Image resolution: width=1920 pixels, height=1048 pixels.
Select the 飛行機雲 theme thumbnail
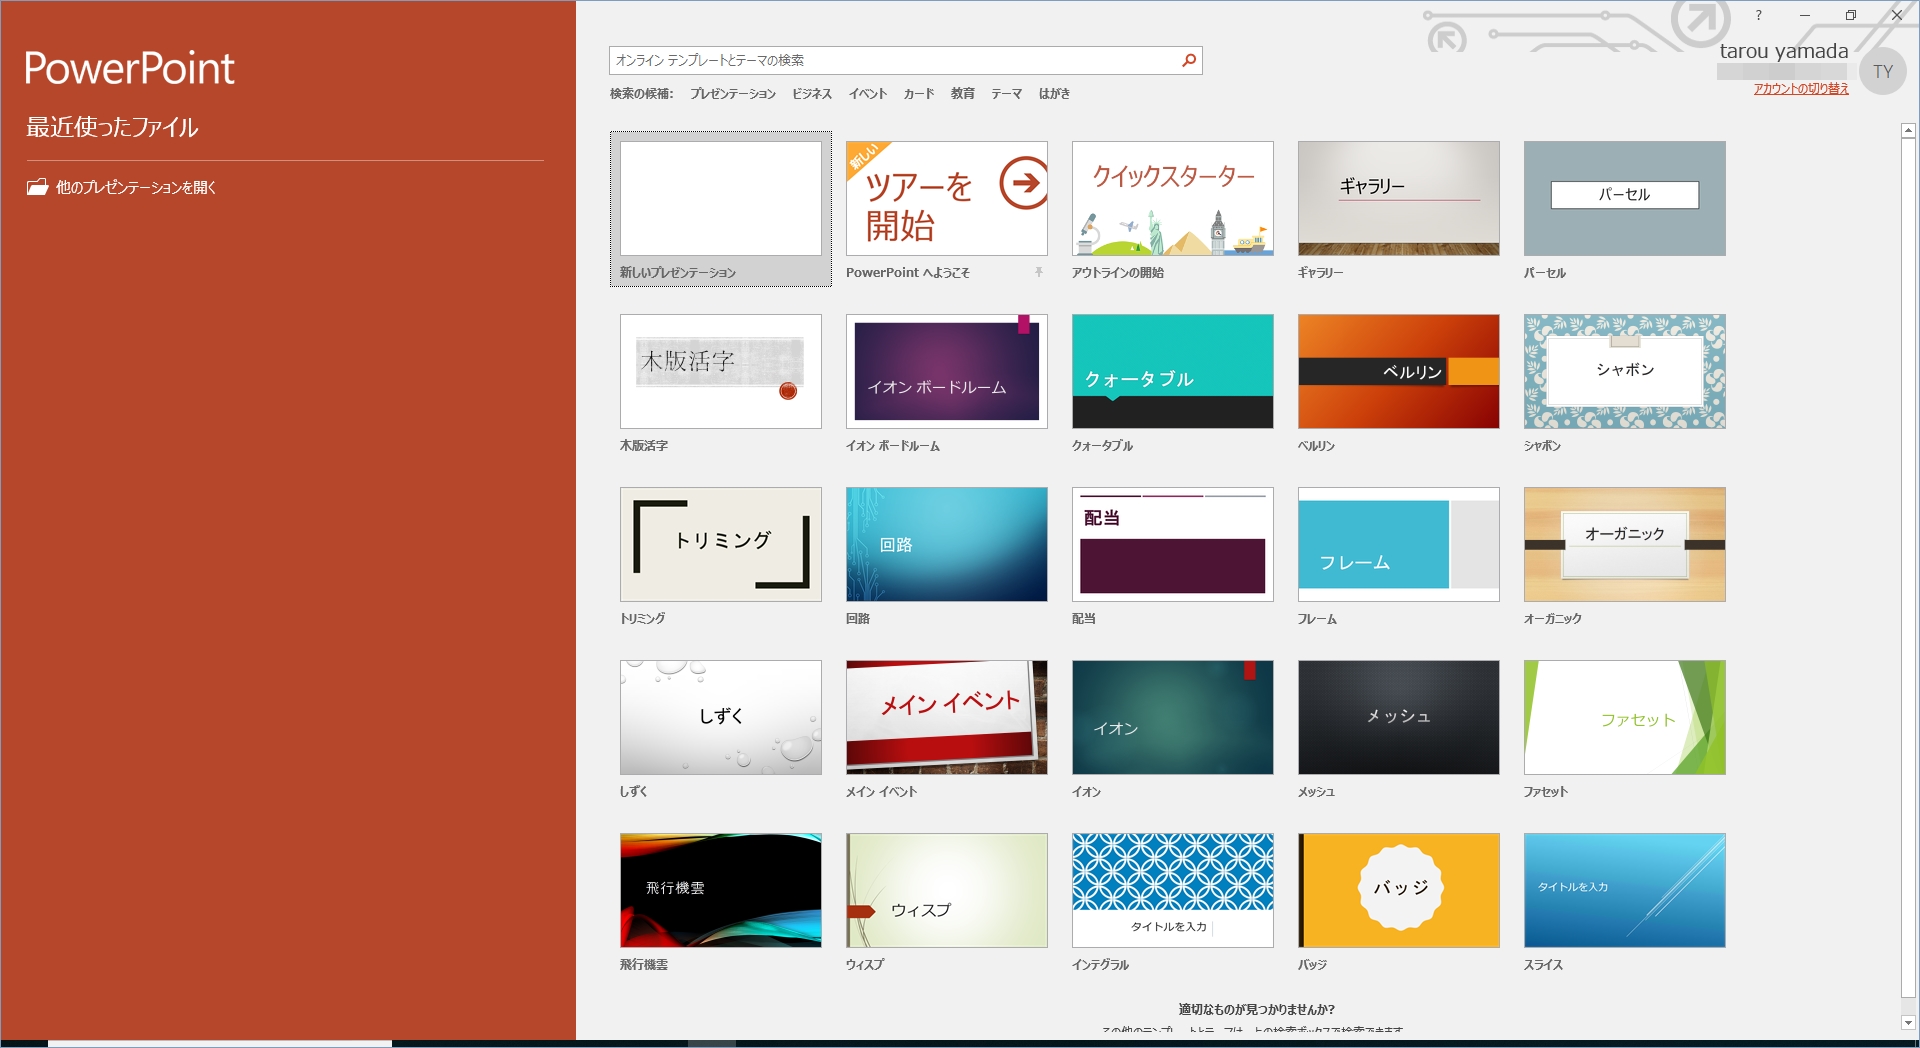point(721,890)
